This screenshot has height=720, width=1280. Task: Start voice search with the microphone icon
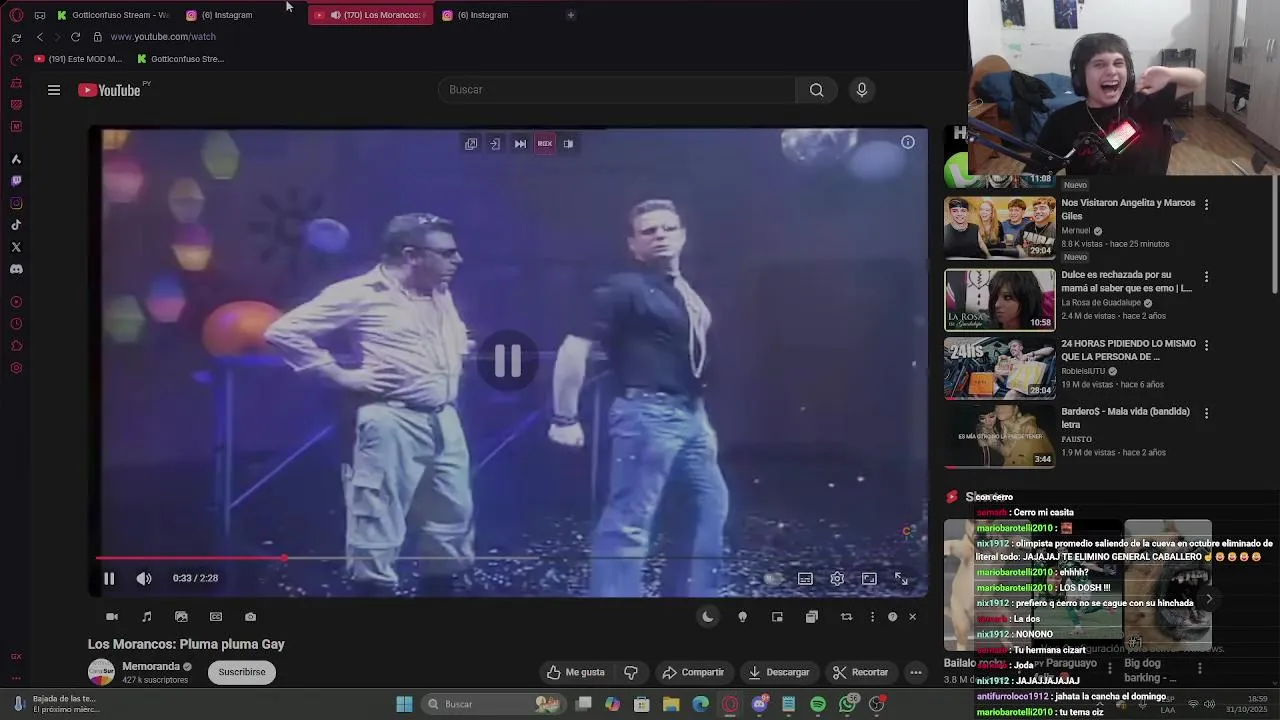[x=862, y=90]
